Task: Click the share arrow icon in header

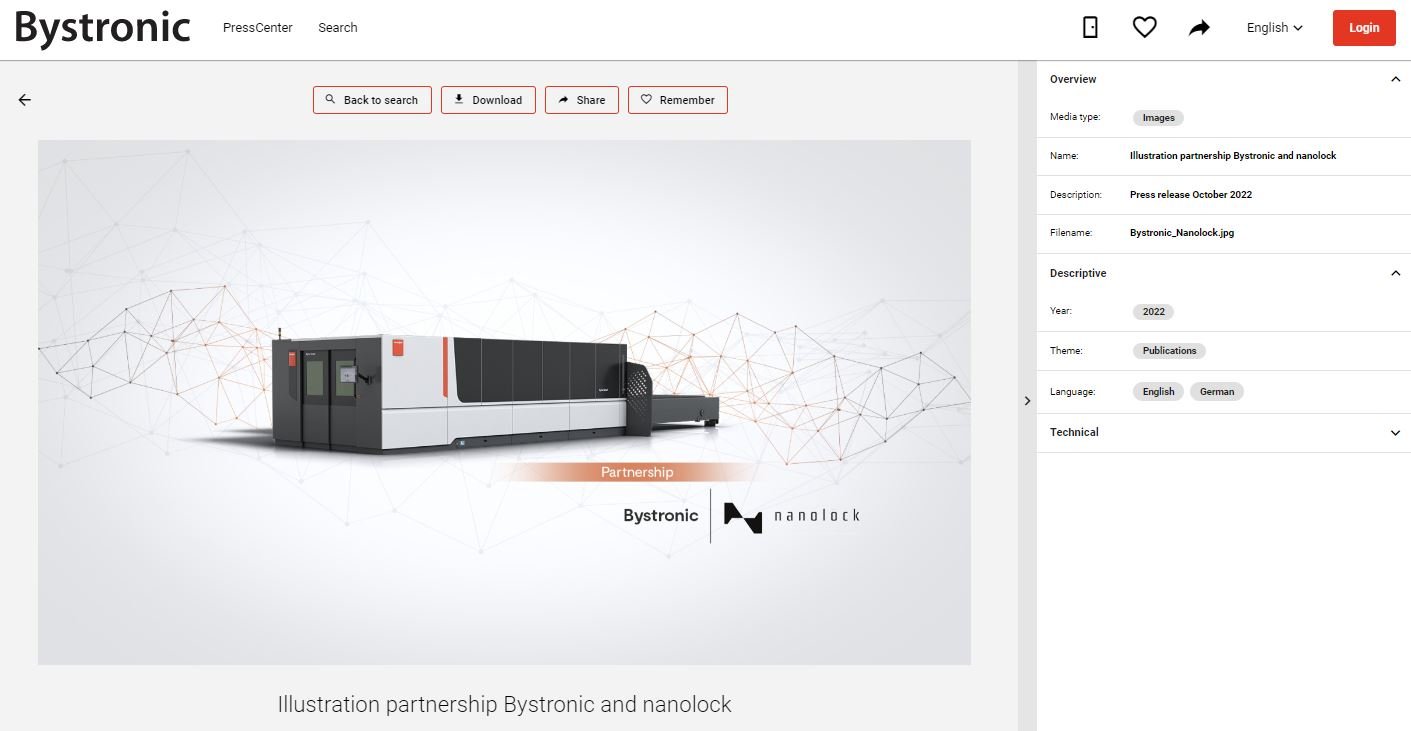Action: pyautogui.click(x=1199, y=28)
